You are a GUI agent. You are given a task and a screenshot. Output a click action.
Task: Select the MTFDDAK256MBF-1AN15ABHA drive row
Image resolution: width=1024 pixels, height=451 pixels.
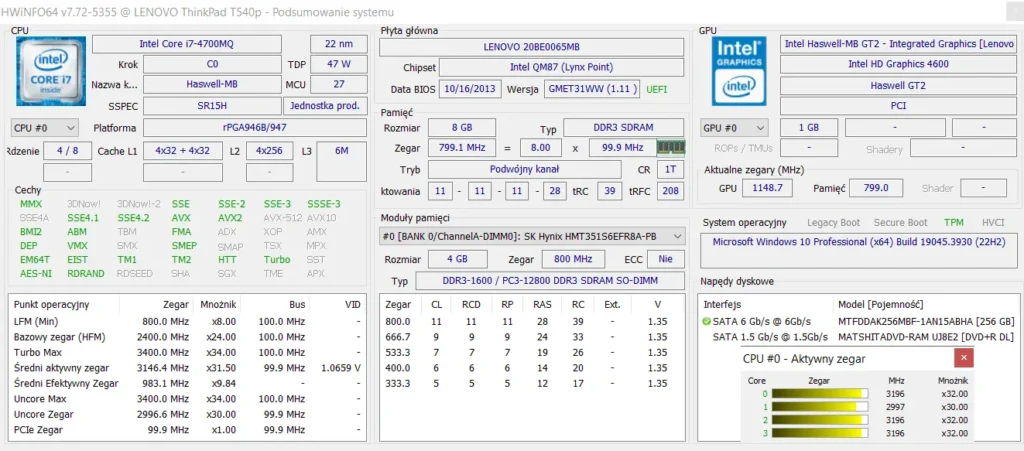[x=857, y=322]
